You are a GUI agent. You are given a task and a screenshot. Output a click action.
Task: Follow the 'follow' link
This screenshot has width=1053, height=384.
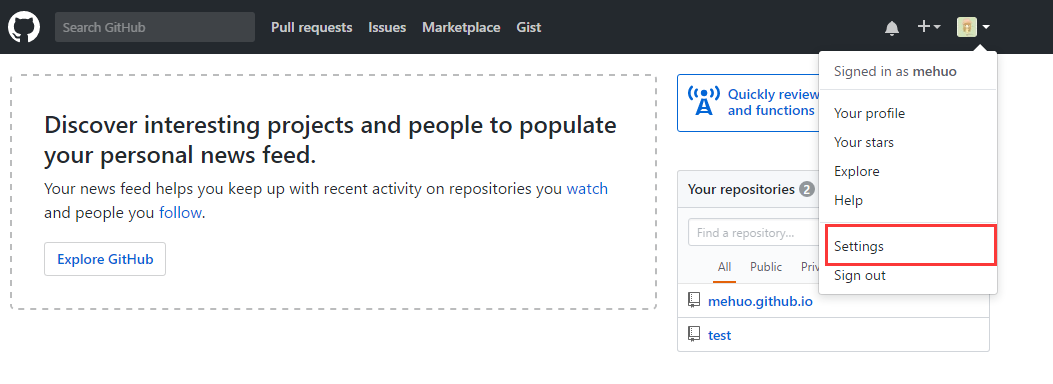[x=180, y=213]
